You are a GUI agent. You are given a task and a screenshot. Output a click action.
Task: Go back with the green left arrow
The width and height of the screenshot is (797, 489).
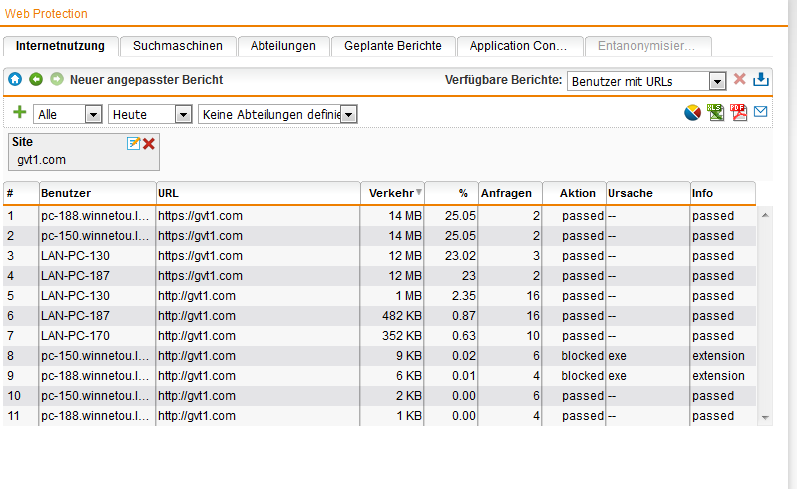(x=36, y=79)
